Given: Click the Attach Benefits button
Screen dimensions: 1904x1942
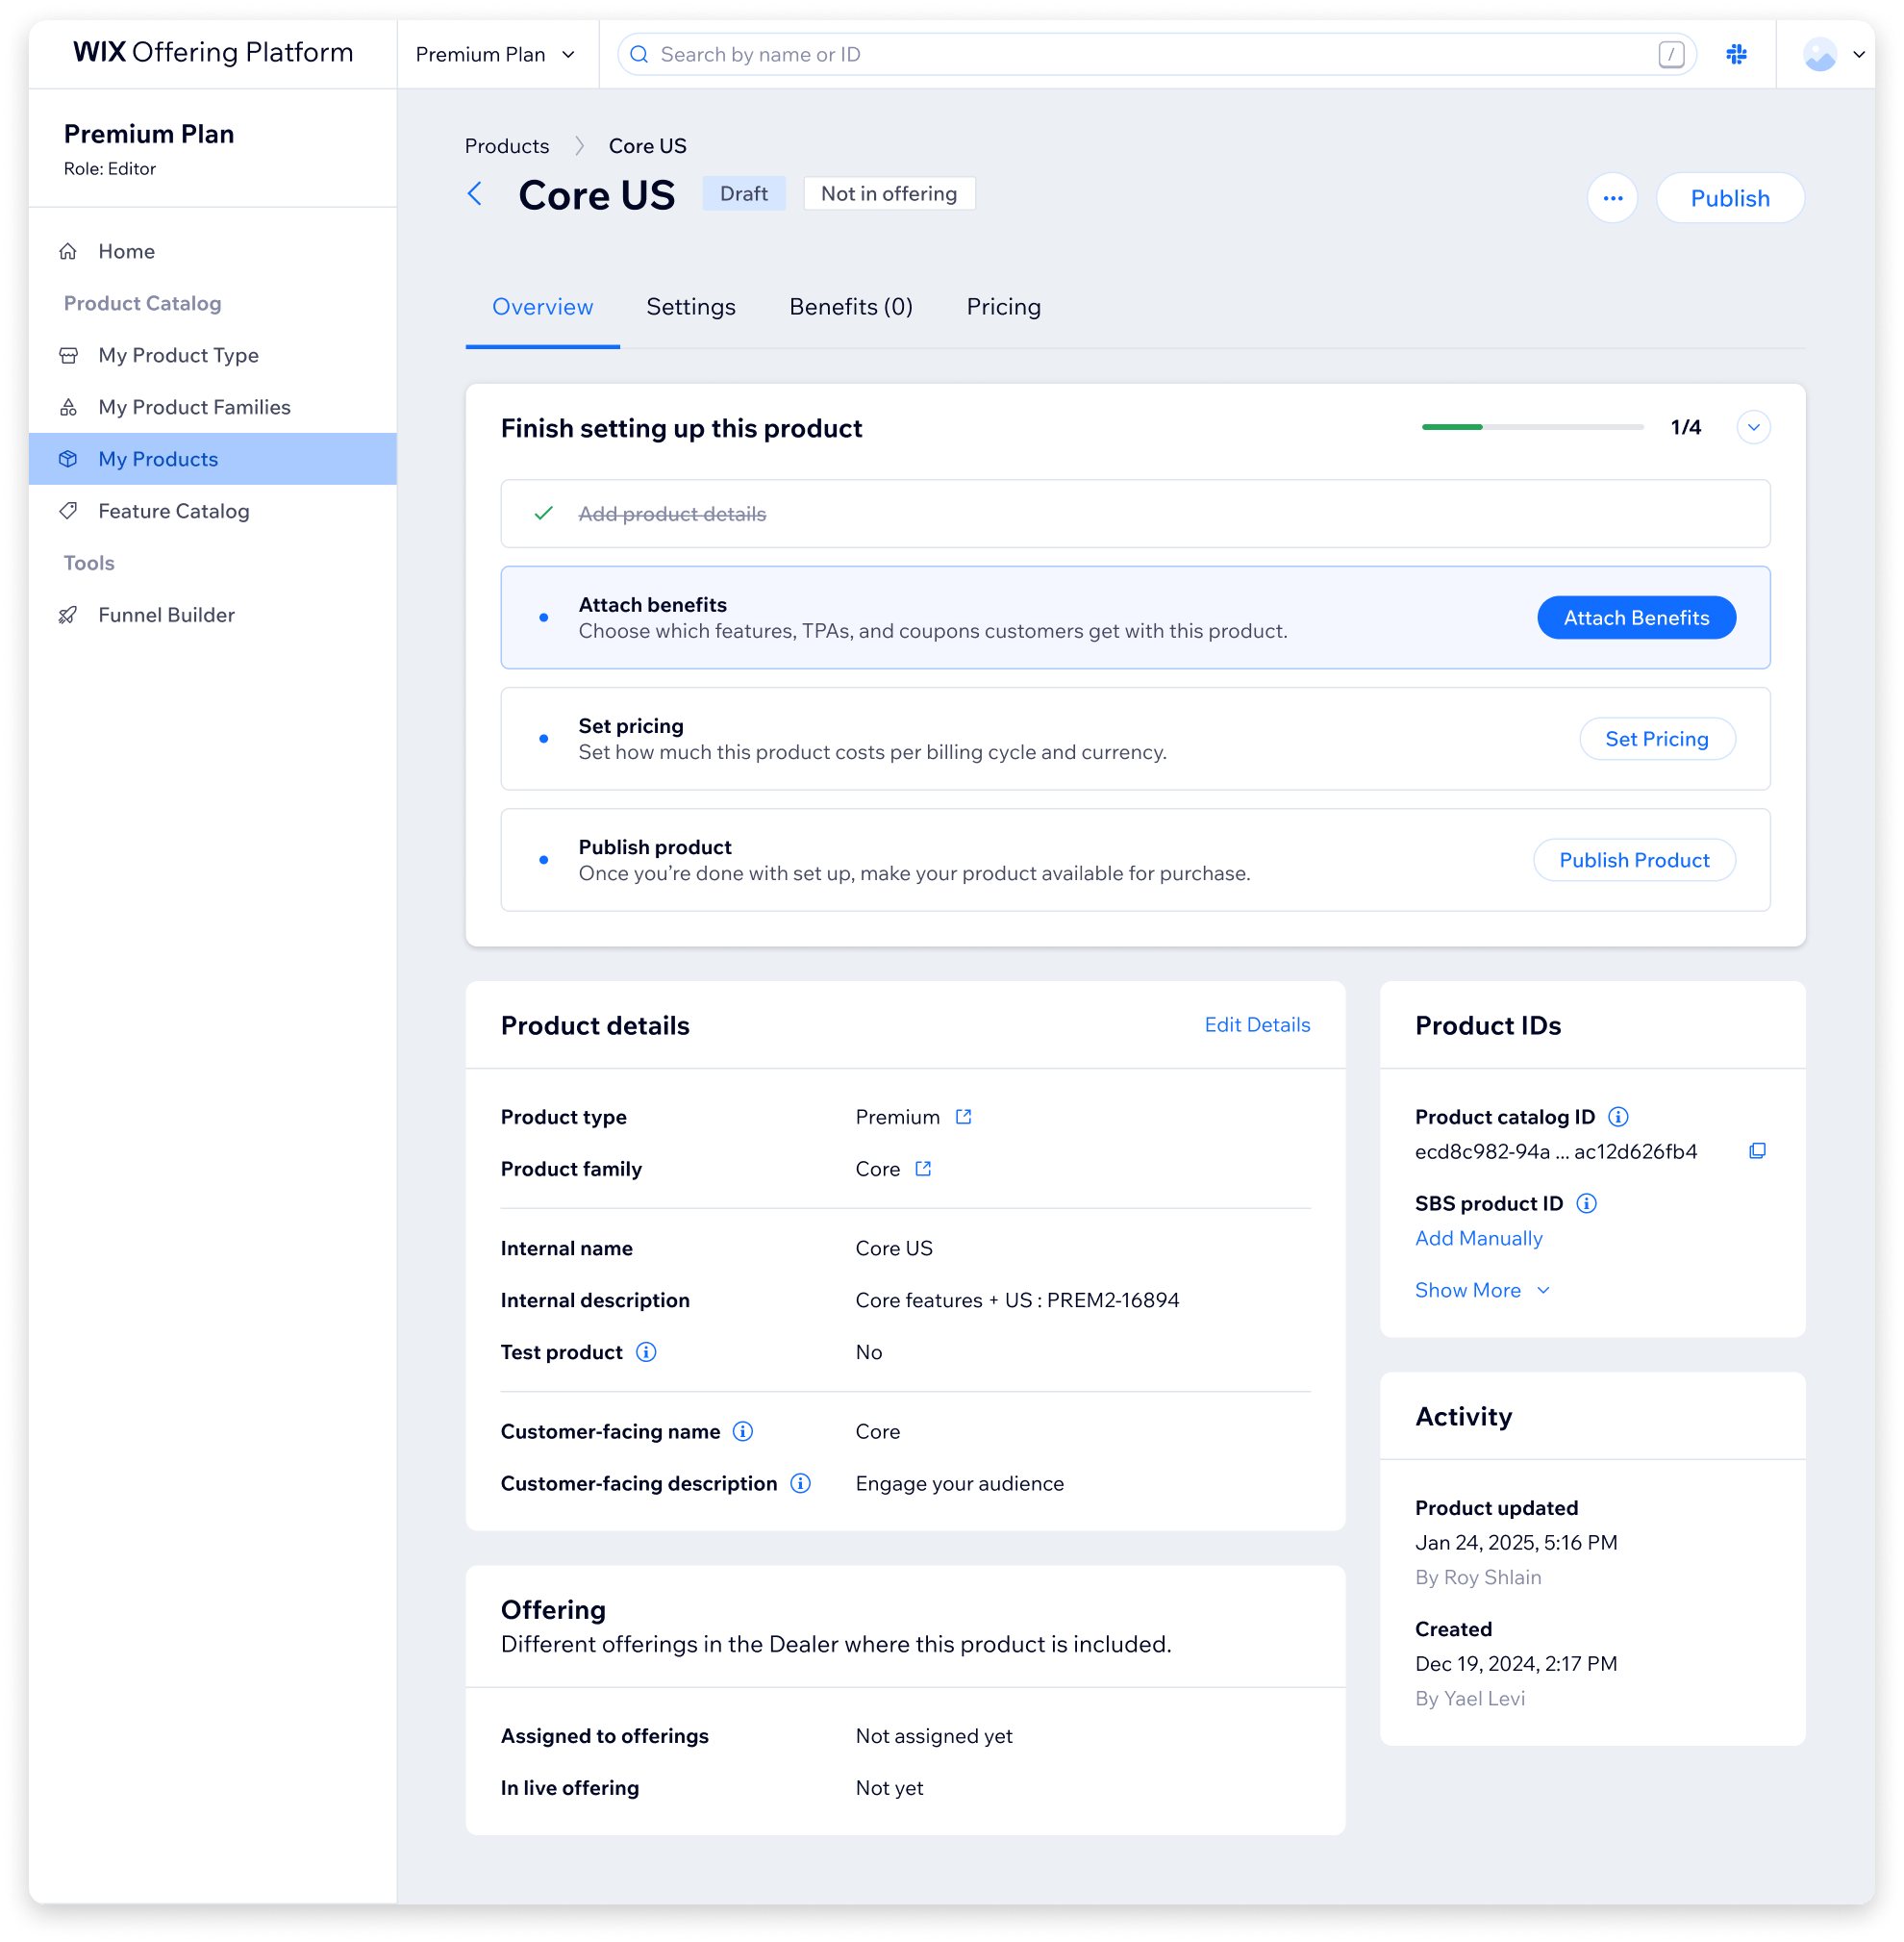Looking at the screenshot, I should (x=1636, y=618).
